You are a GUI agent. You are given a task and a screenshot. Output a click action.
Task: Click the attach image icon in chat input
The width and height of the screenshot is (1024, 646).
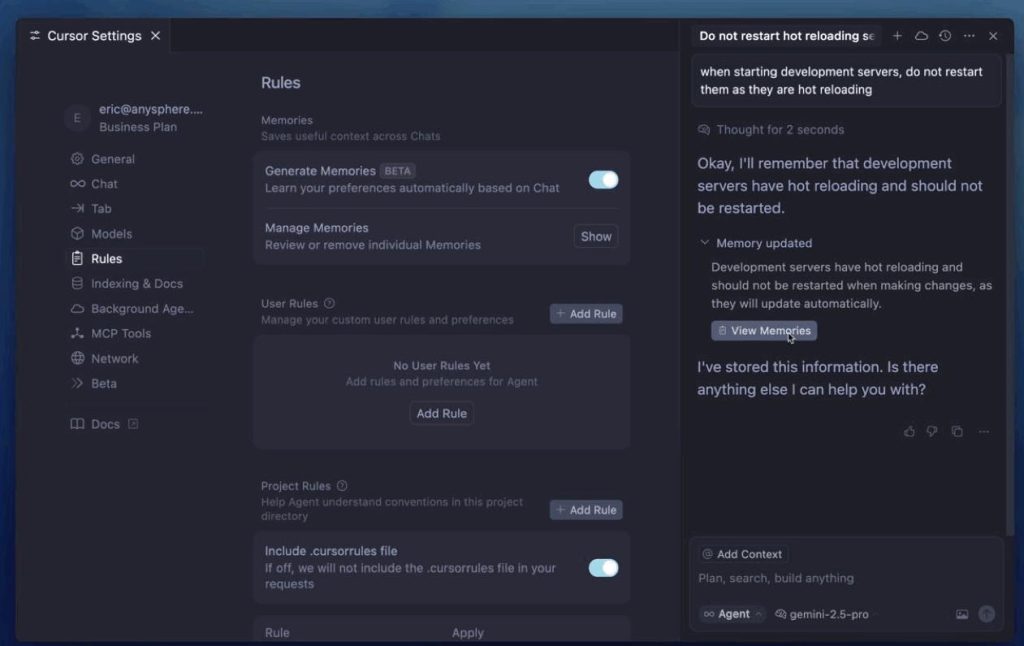962,614
